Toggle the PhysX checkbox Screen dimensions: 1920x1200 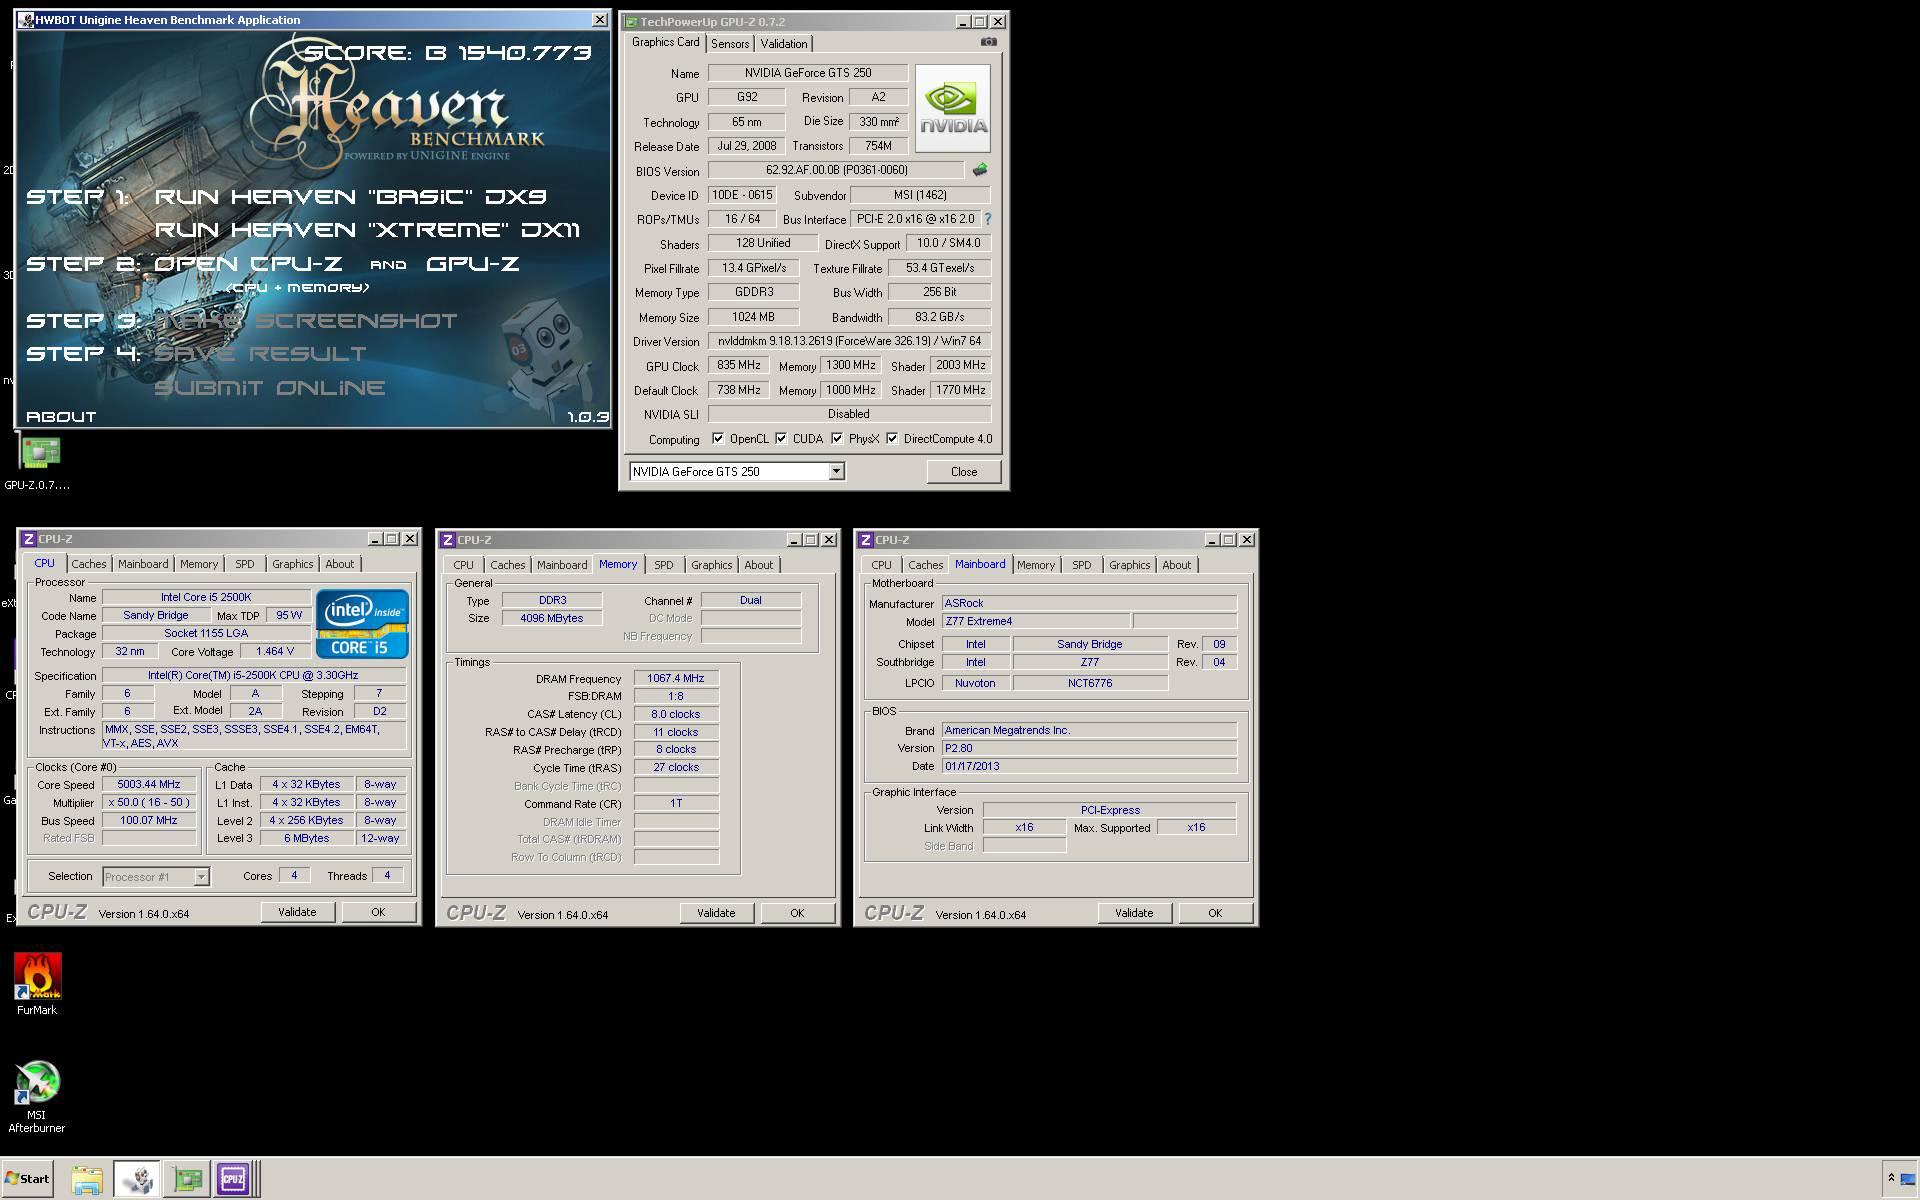click(x=836, y=438)
